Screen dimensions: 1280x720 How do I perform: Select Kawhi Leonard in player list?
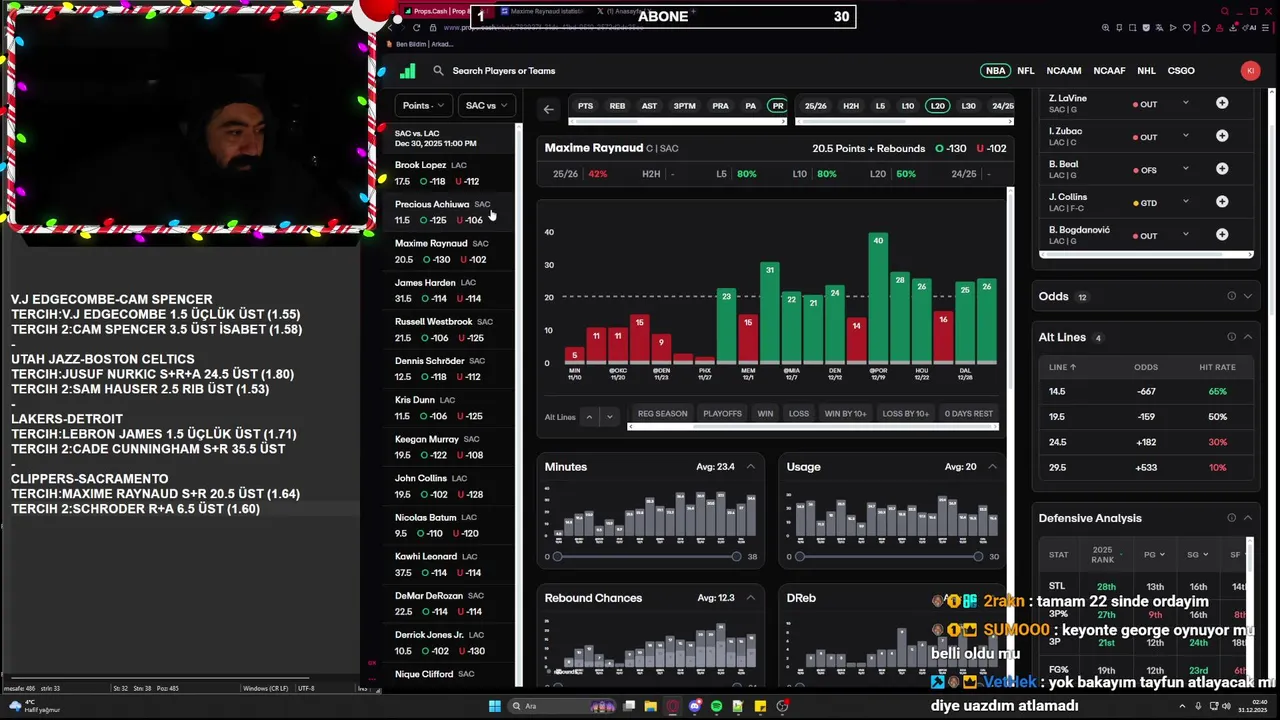point(448,565)
